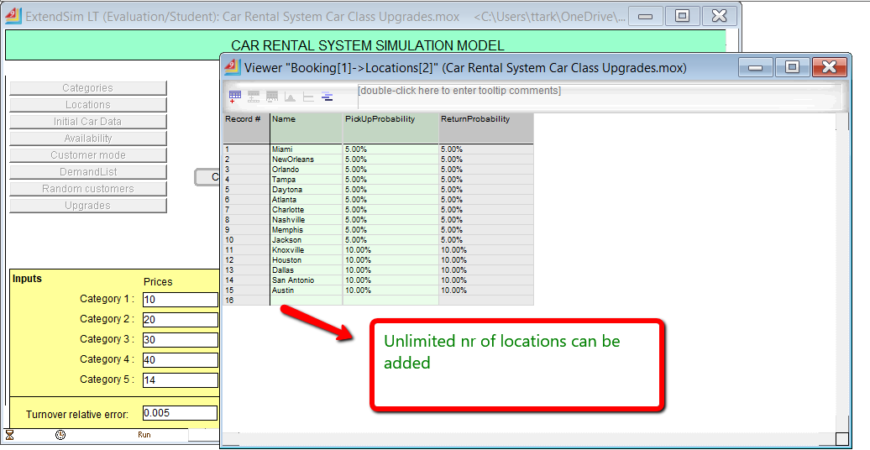Open the DemandList button
This screenshot has width=870, height=450.
88,172
